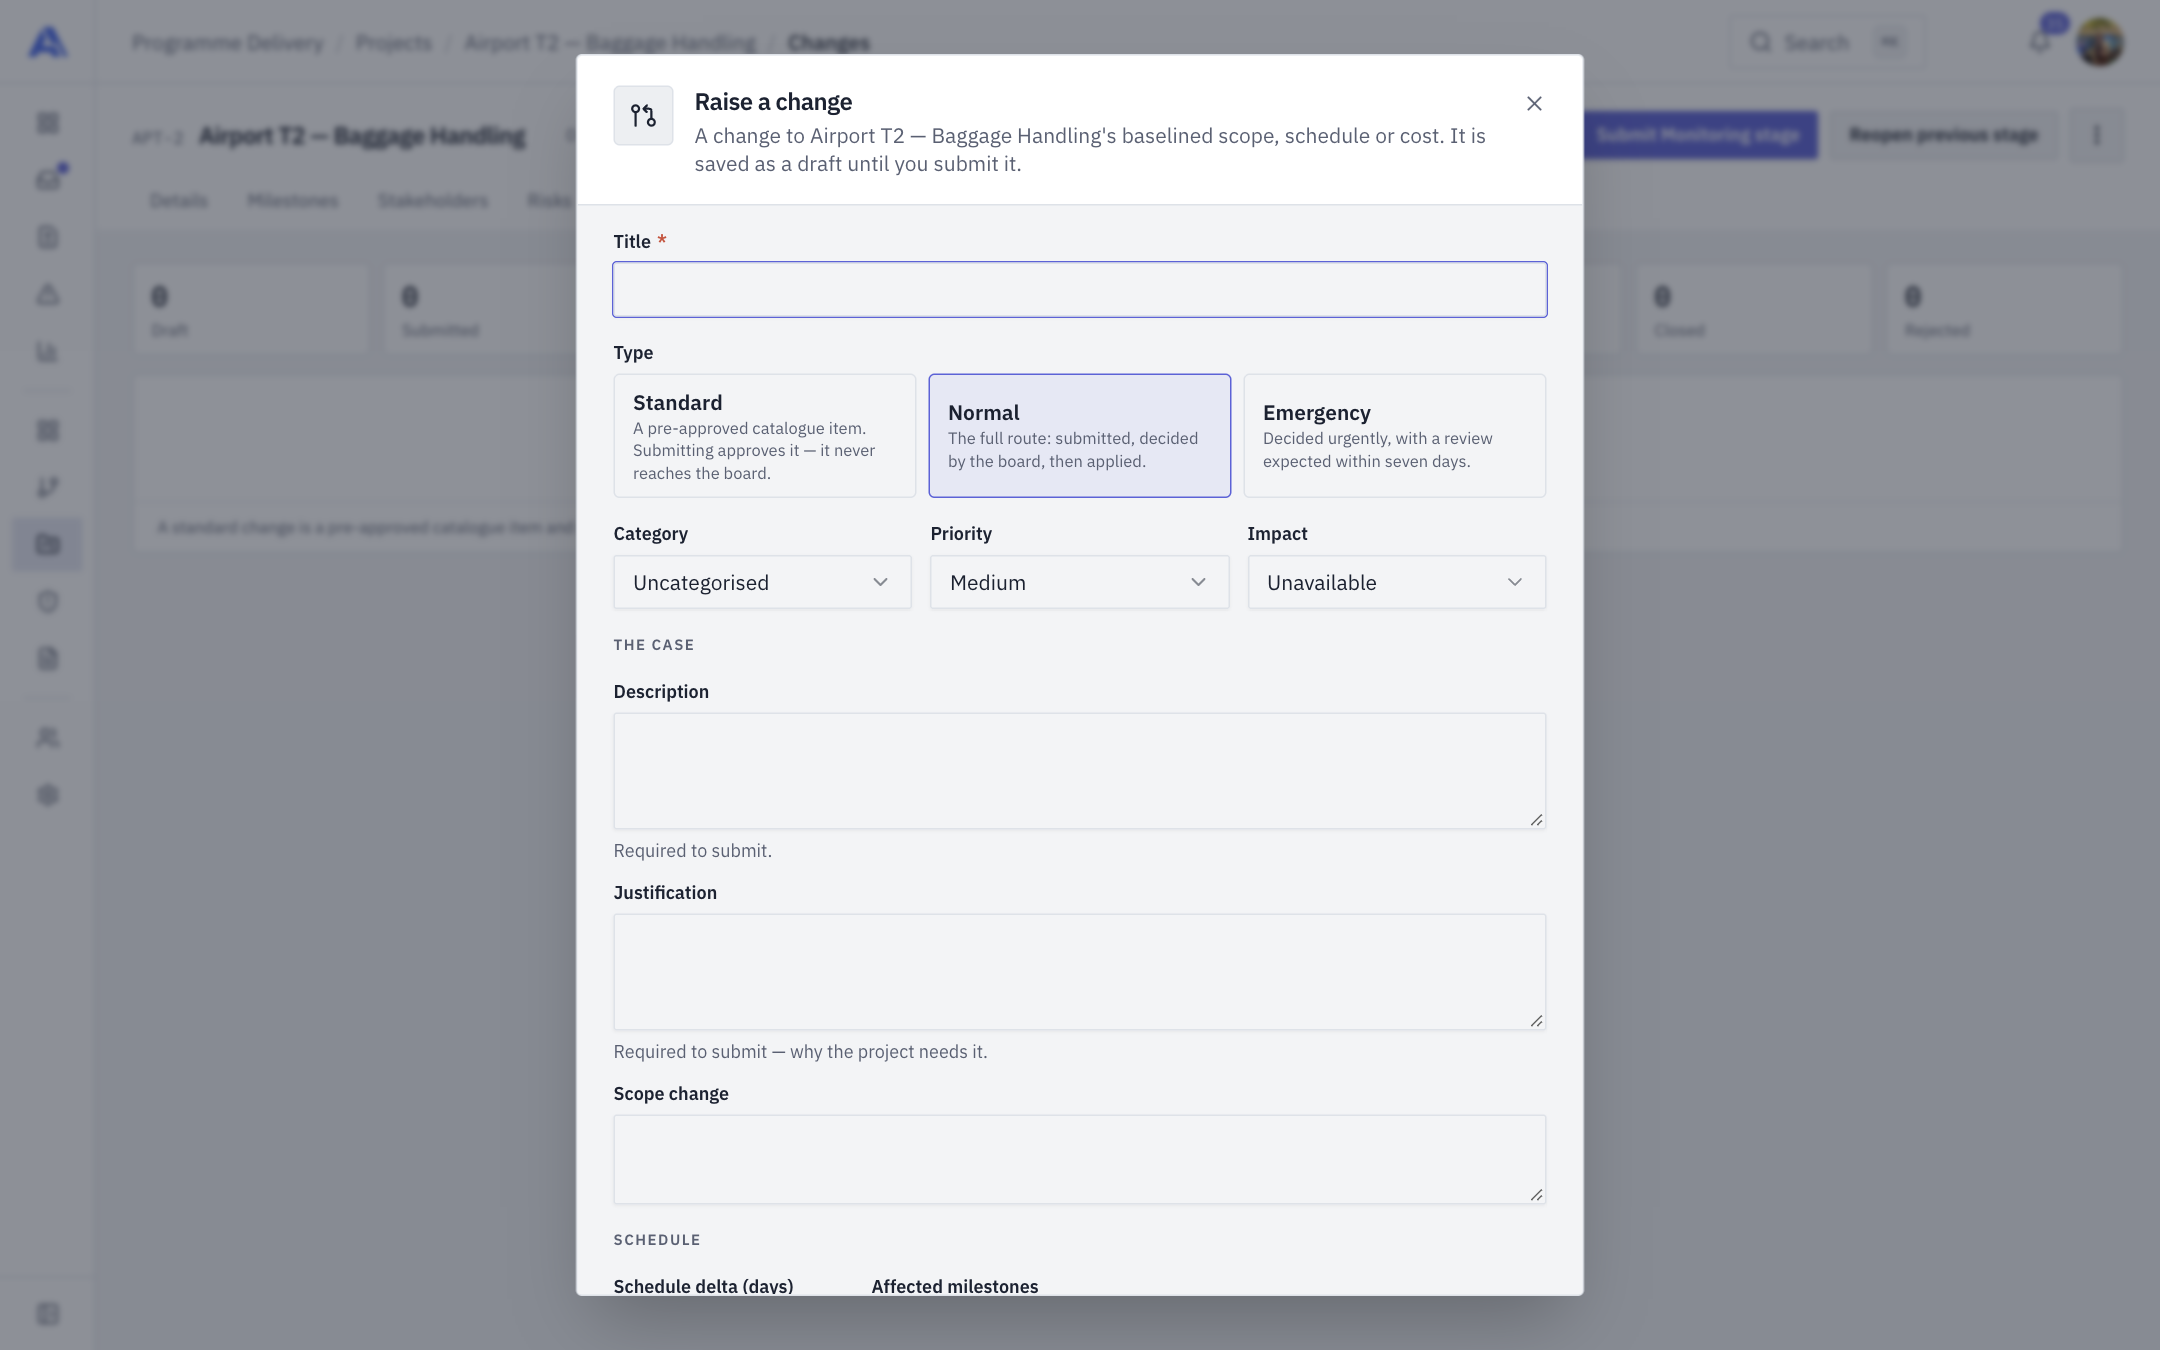Image resolution: width=2160 pixels, height=1350 pixels.
Task: Switch to the Stakeholders tab
Action: pos(433,201)
